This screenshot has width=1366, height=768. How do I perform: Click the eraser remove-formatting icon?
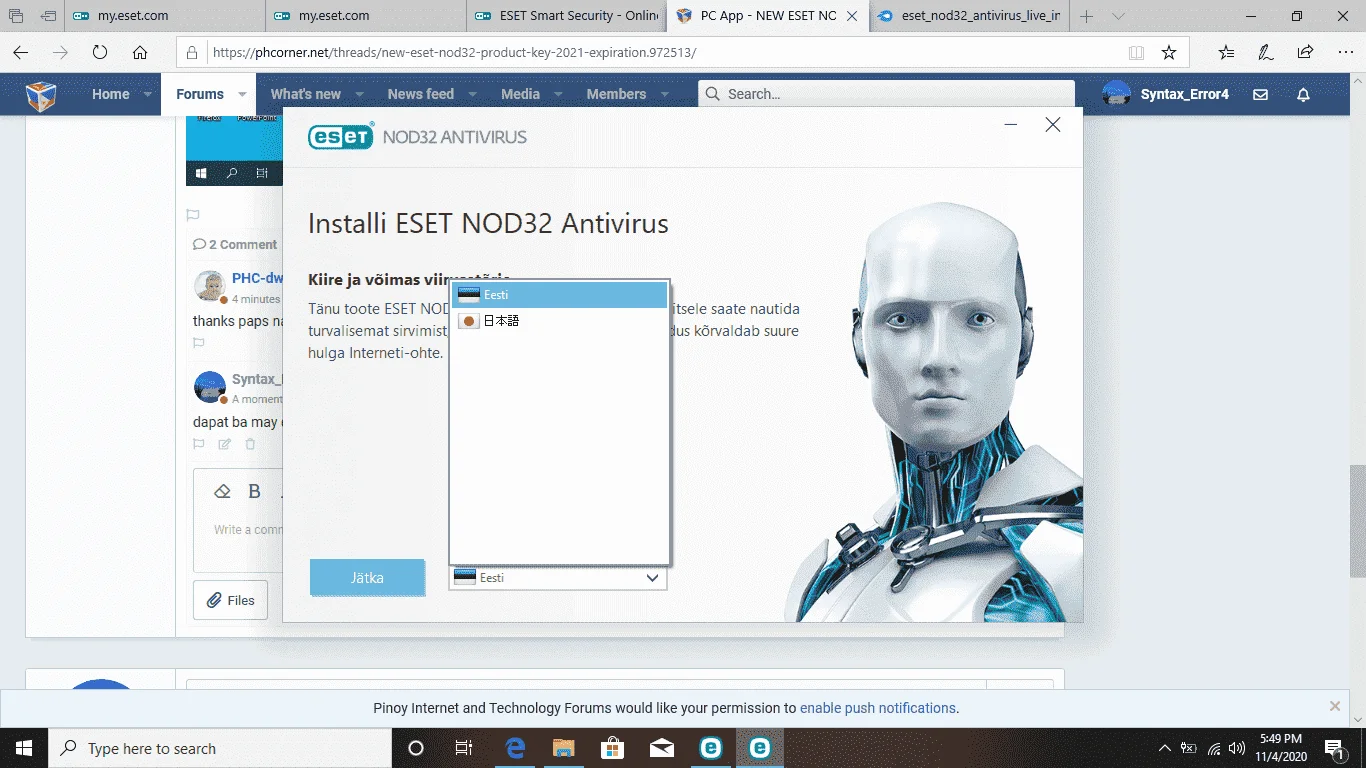223,491
